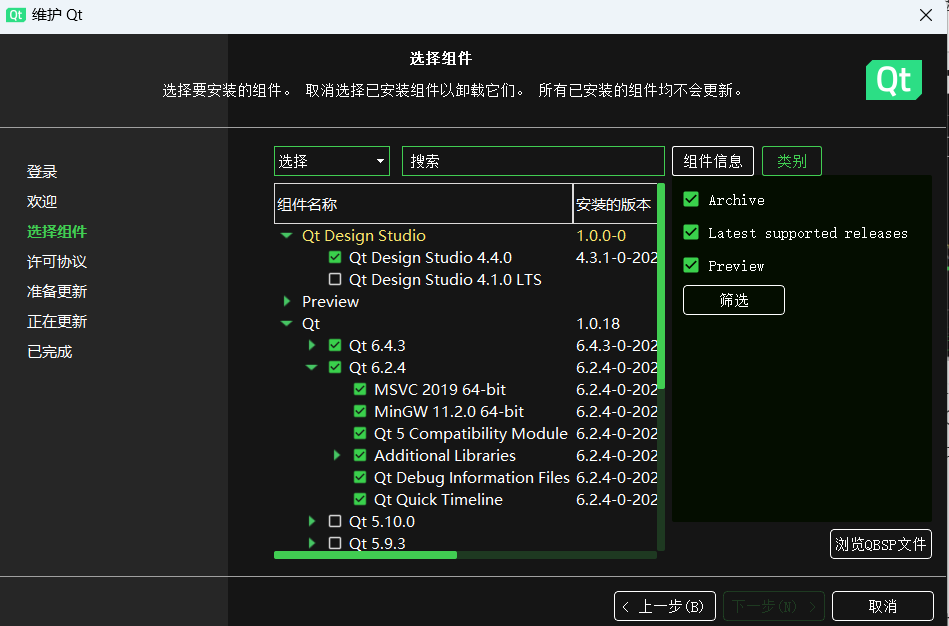This screenshot has width=949, height=626.
Task: Click the horizontal scrollbar under component tree
Action: click(465, 555)
